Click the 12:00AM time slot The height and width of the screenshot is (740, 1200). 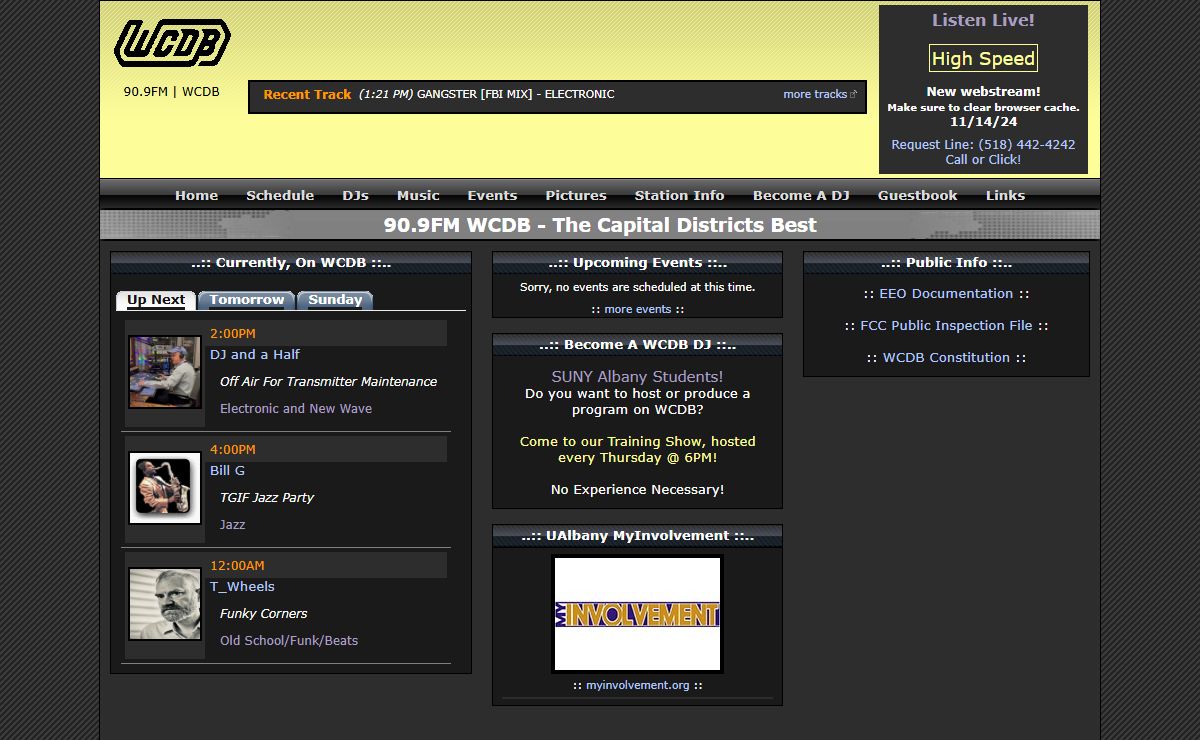(237, 565)
